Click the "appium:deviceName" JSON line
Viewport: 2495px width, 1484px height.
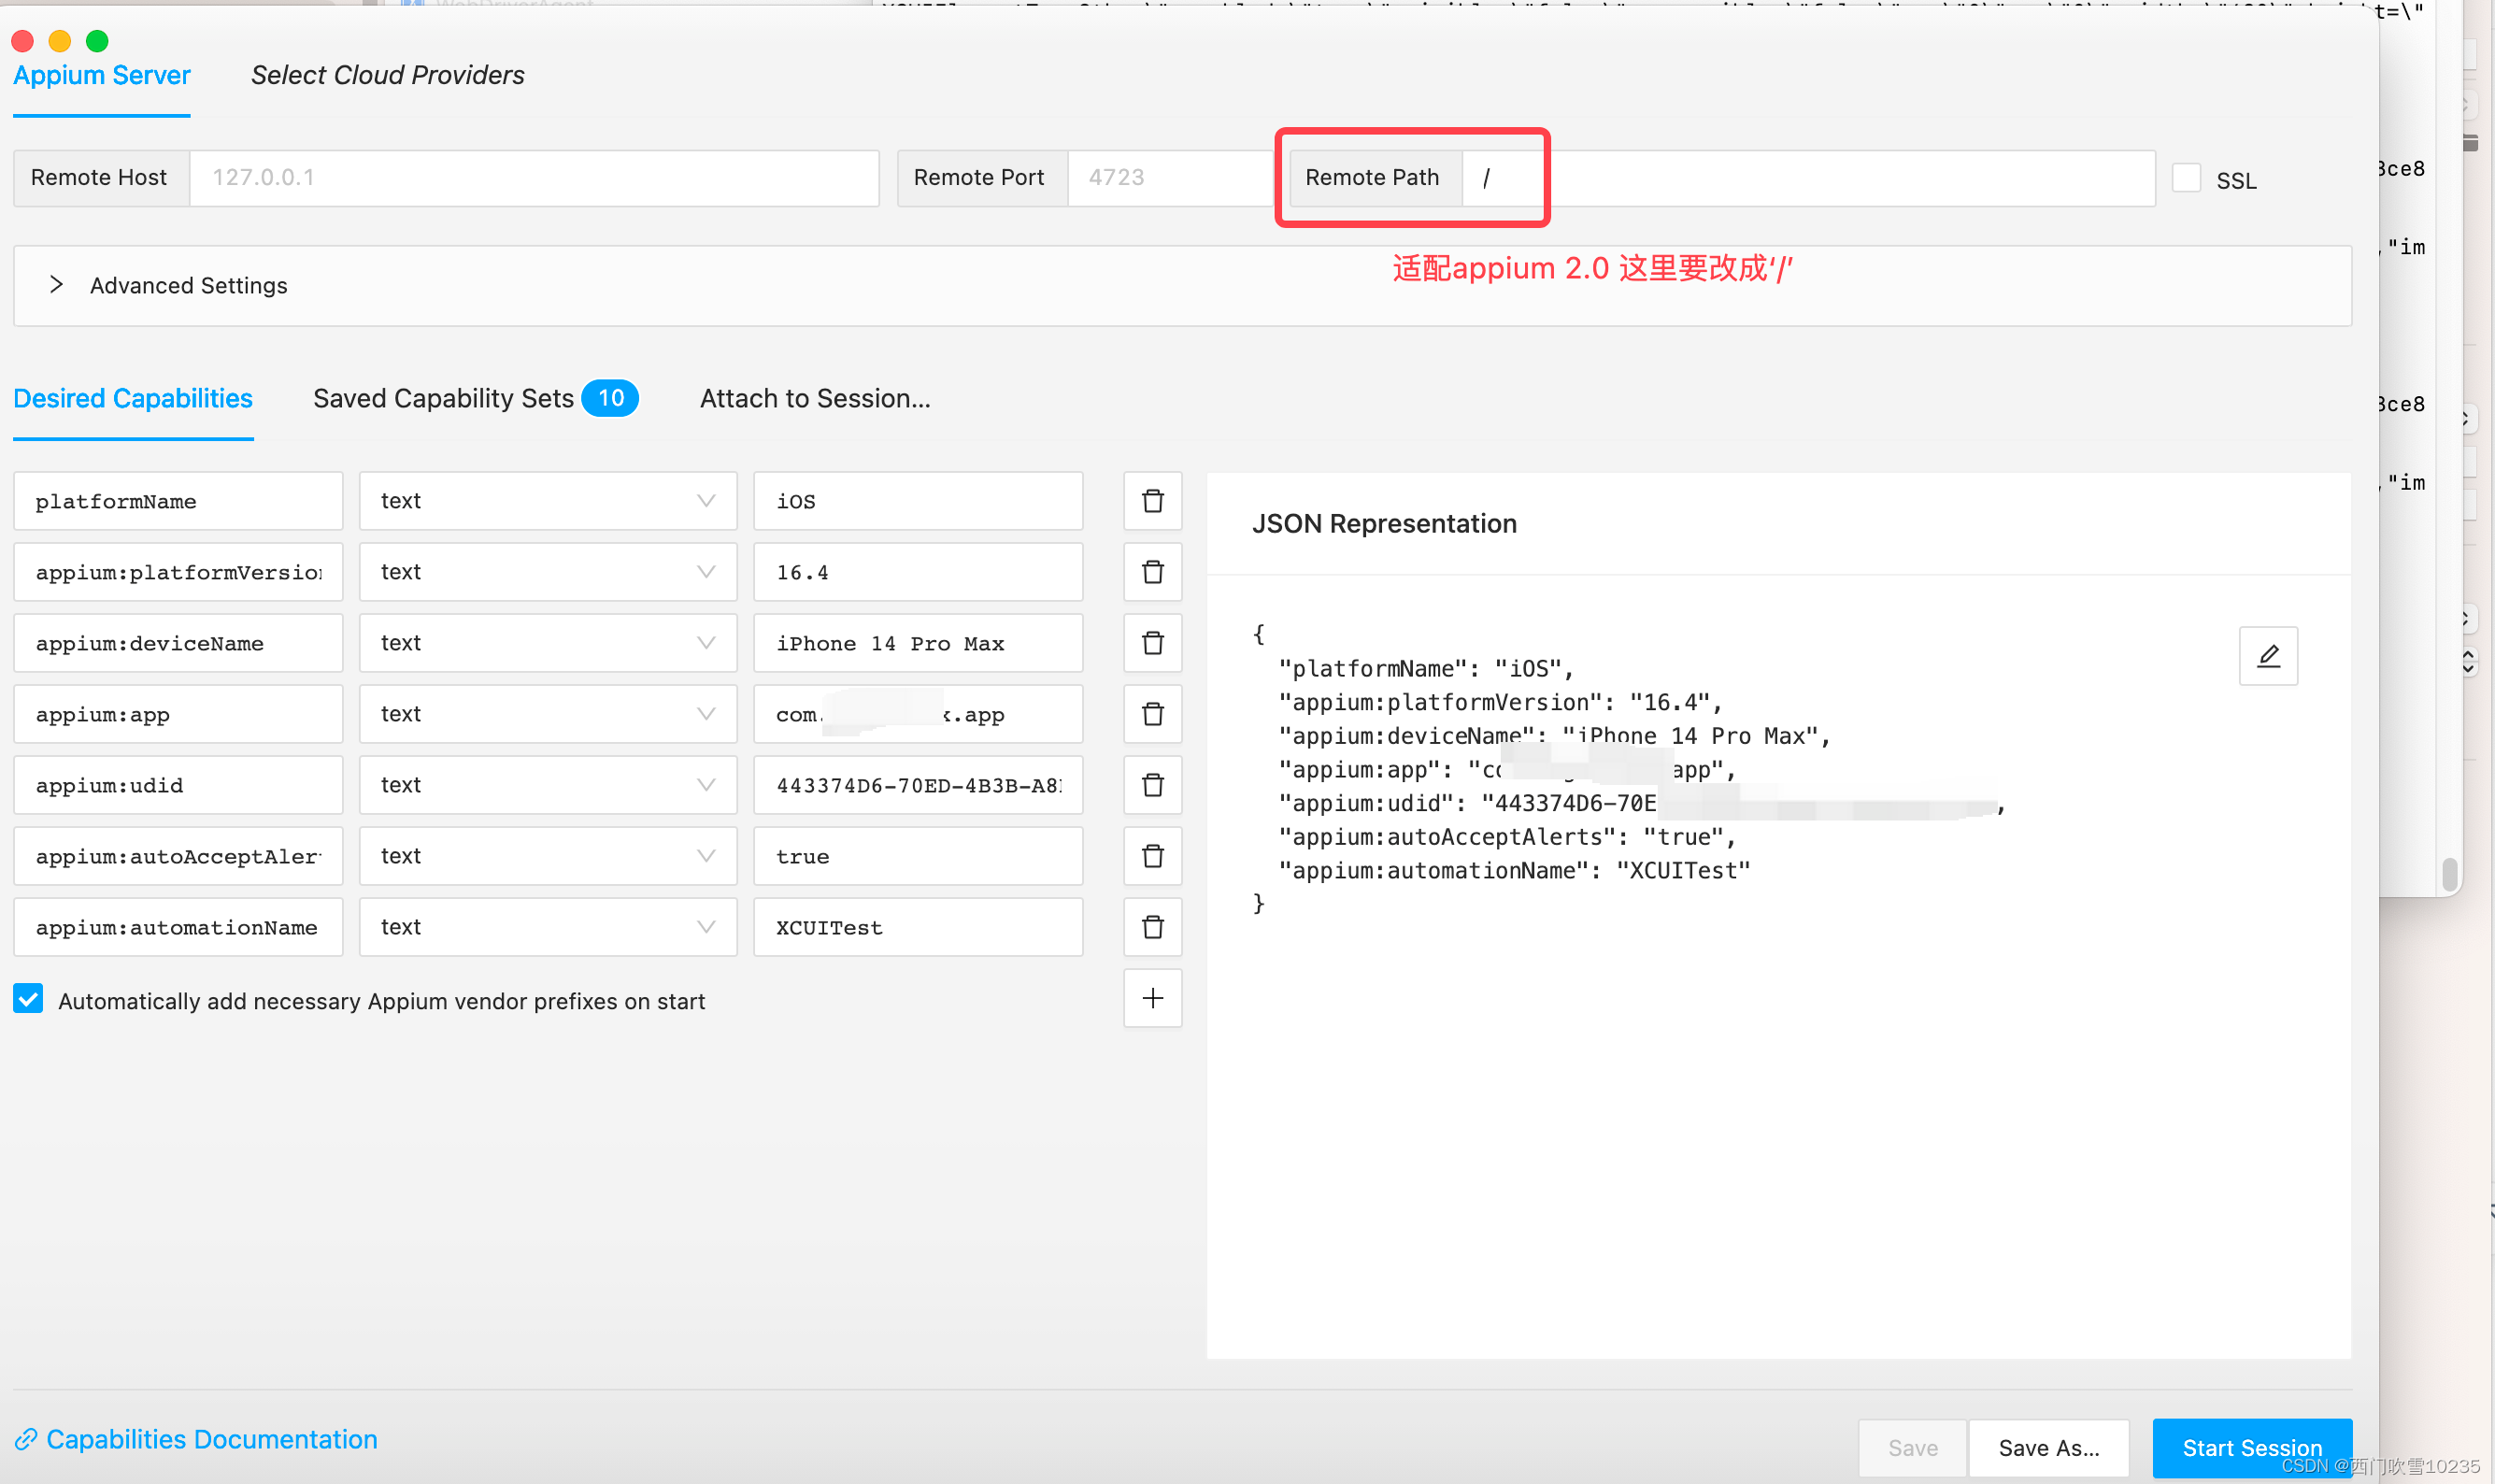click(1554, 736)
